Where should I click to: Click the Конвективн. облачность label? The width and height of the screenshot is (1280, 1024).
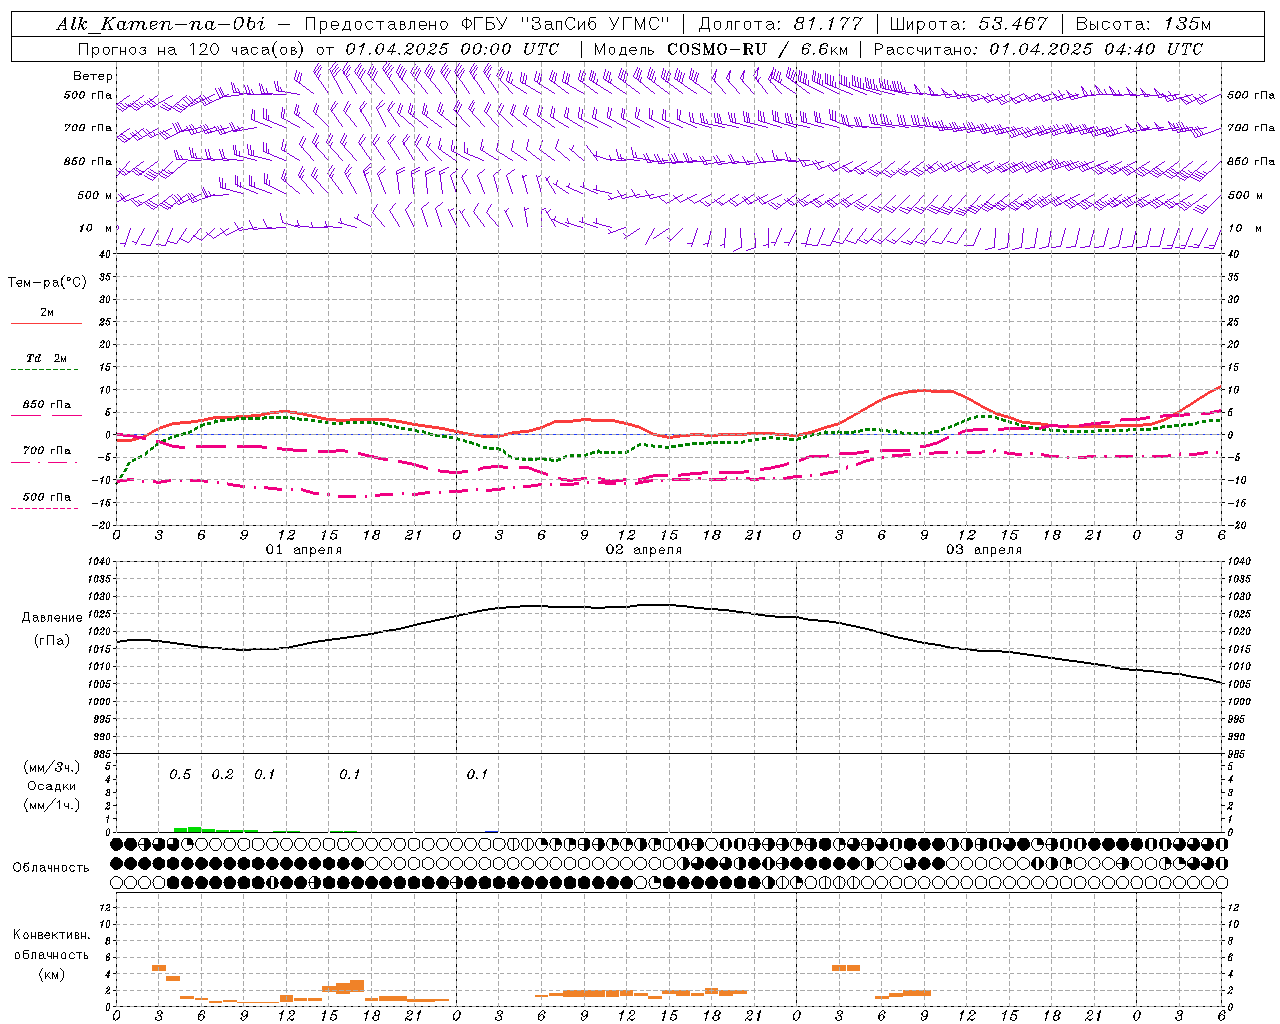(51, 945)
